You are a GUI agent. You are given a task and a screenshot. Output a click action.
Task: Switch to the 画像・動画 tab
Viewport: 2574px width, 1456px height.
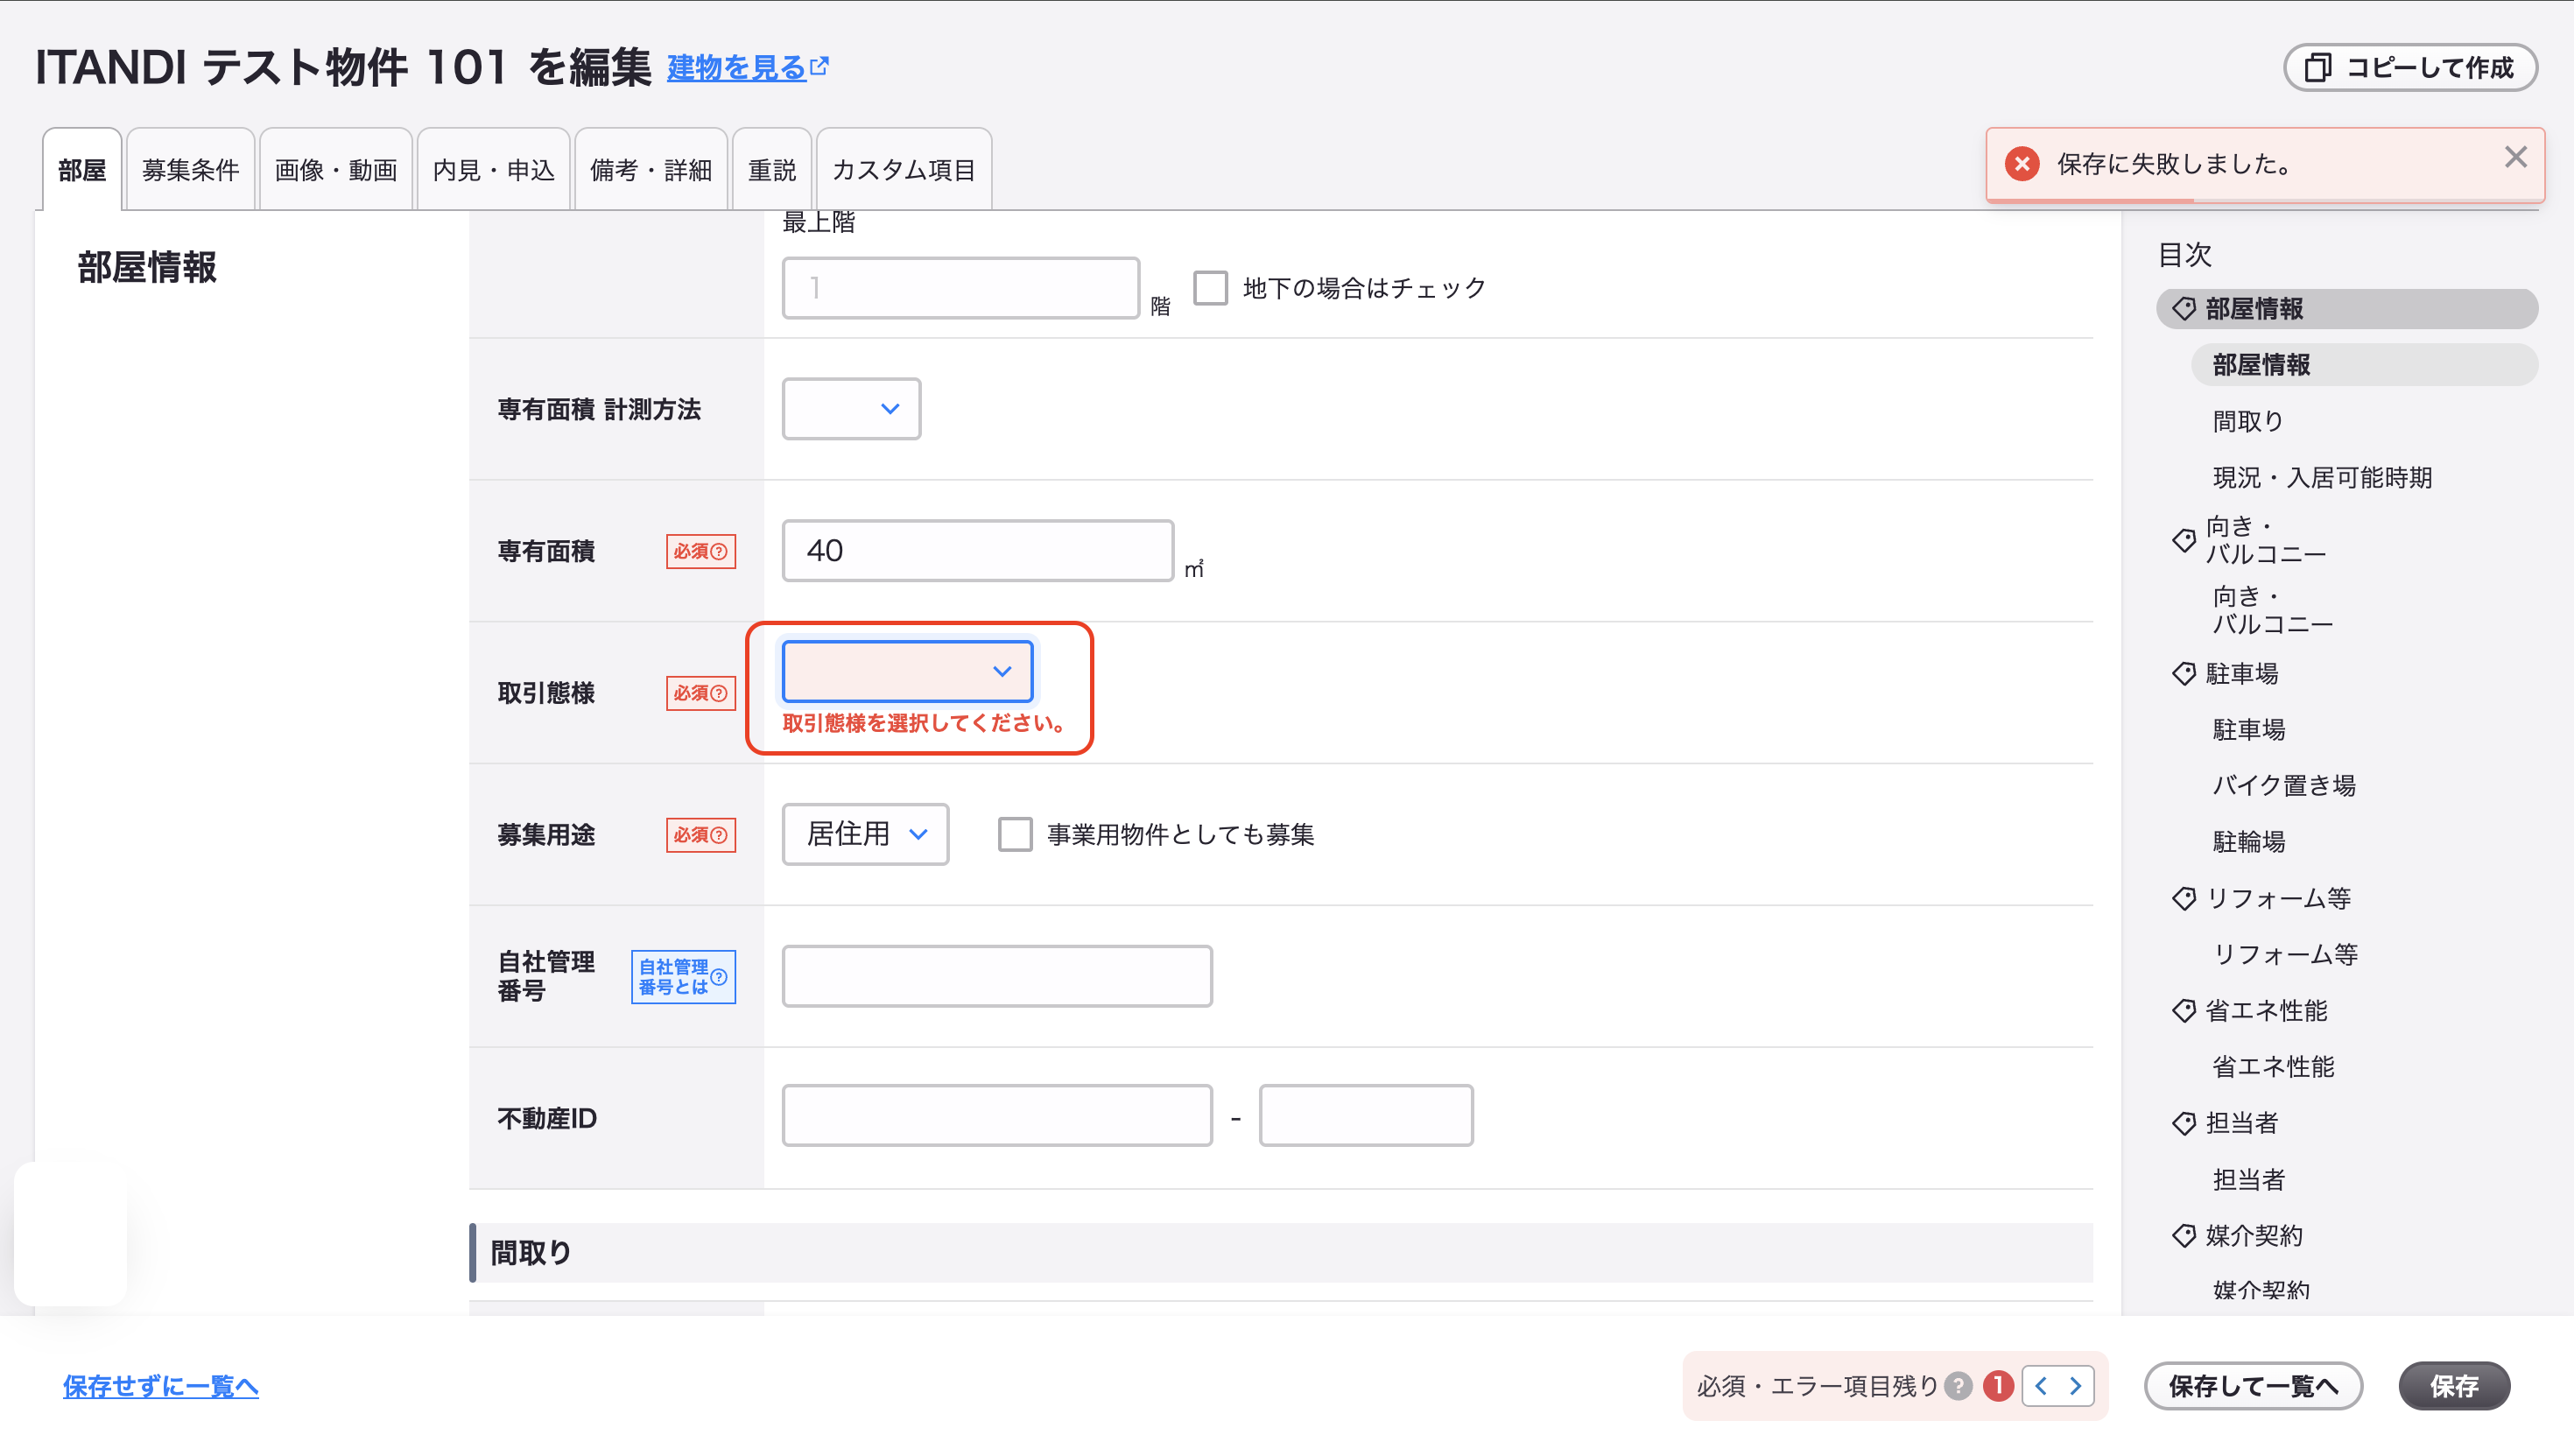336,170
